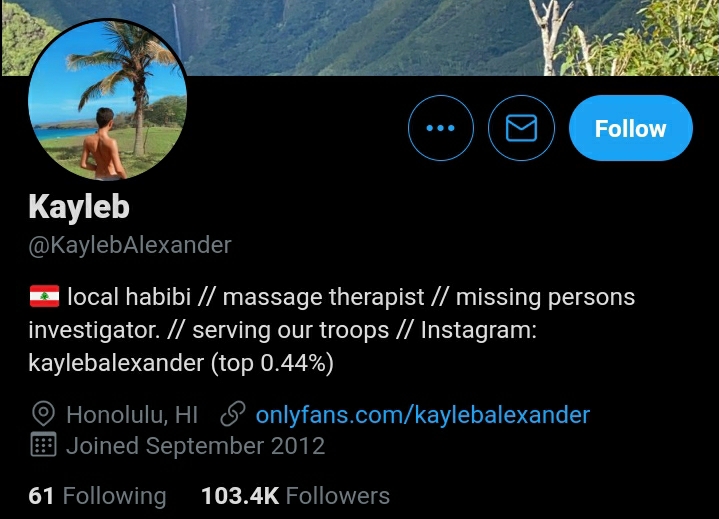Click the envelope message icon
This screenshot has height=519, width=719.
[521, 128]
